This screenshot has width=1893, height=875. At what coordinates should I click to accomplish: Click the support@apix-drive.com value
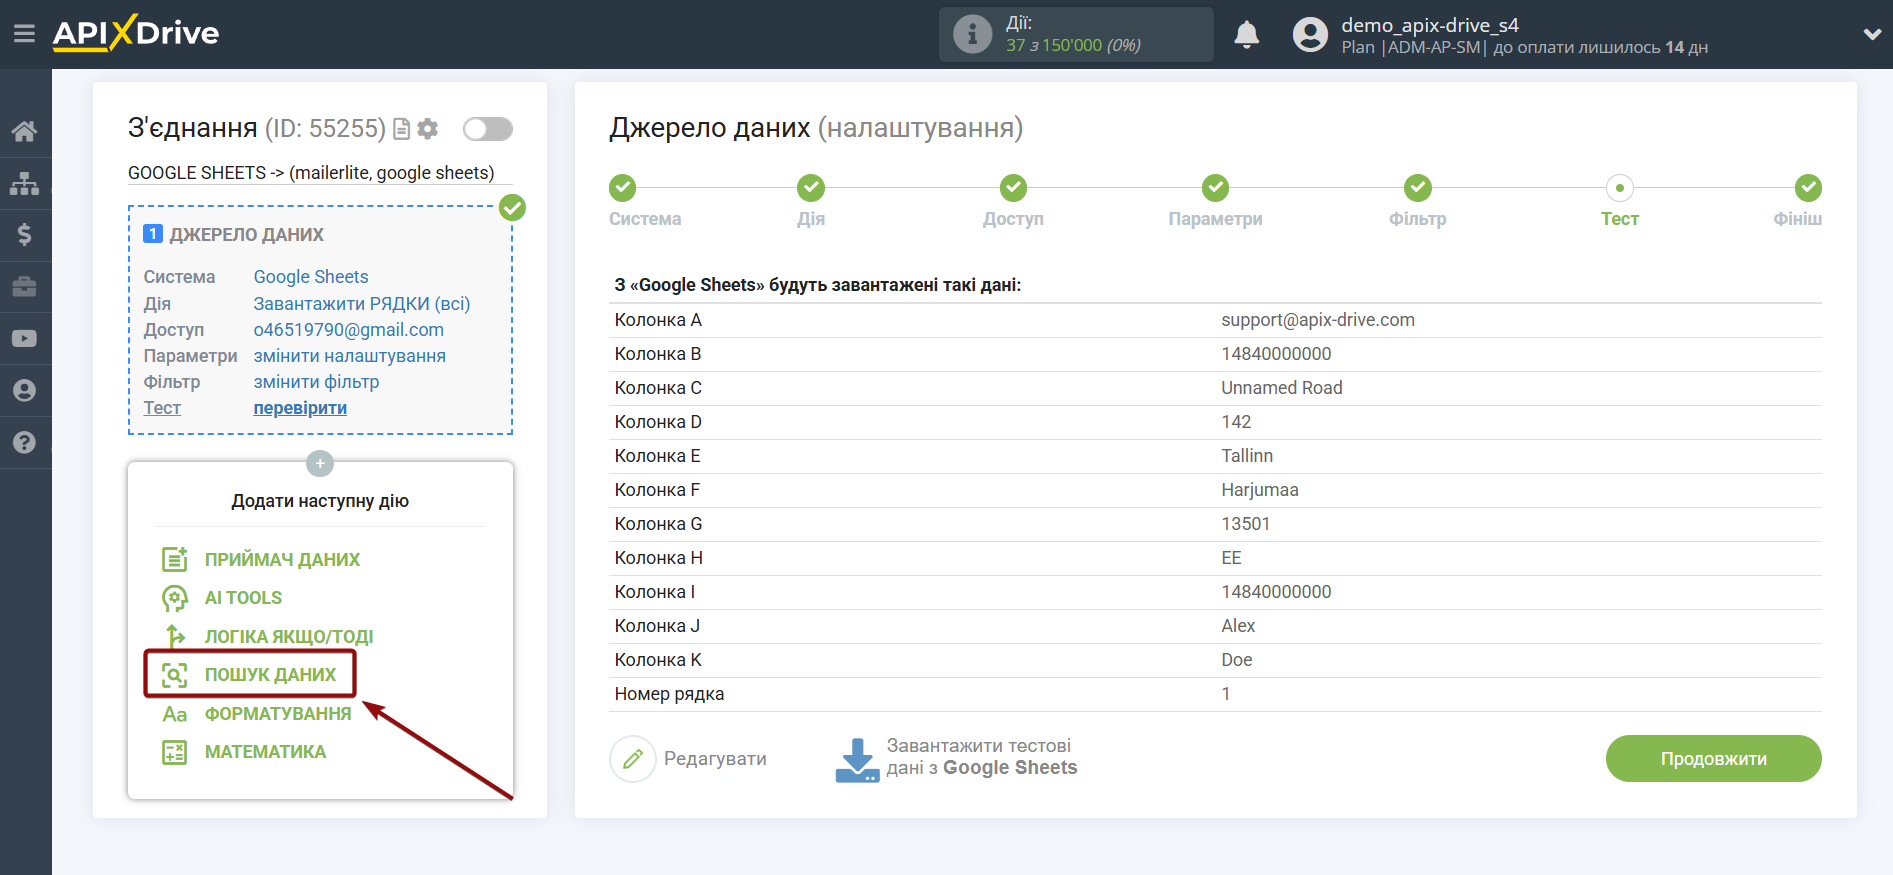pos(1318,320)
